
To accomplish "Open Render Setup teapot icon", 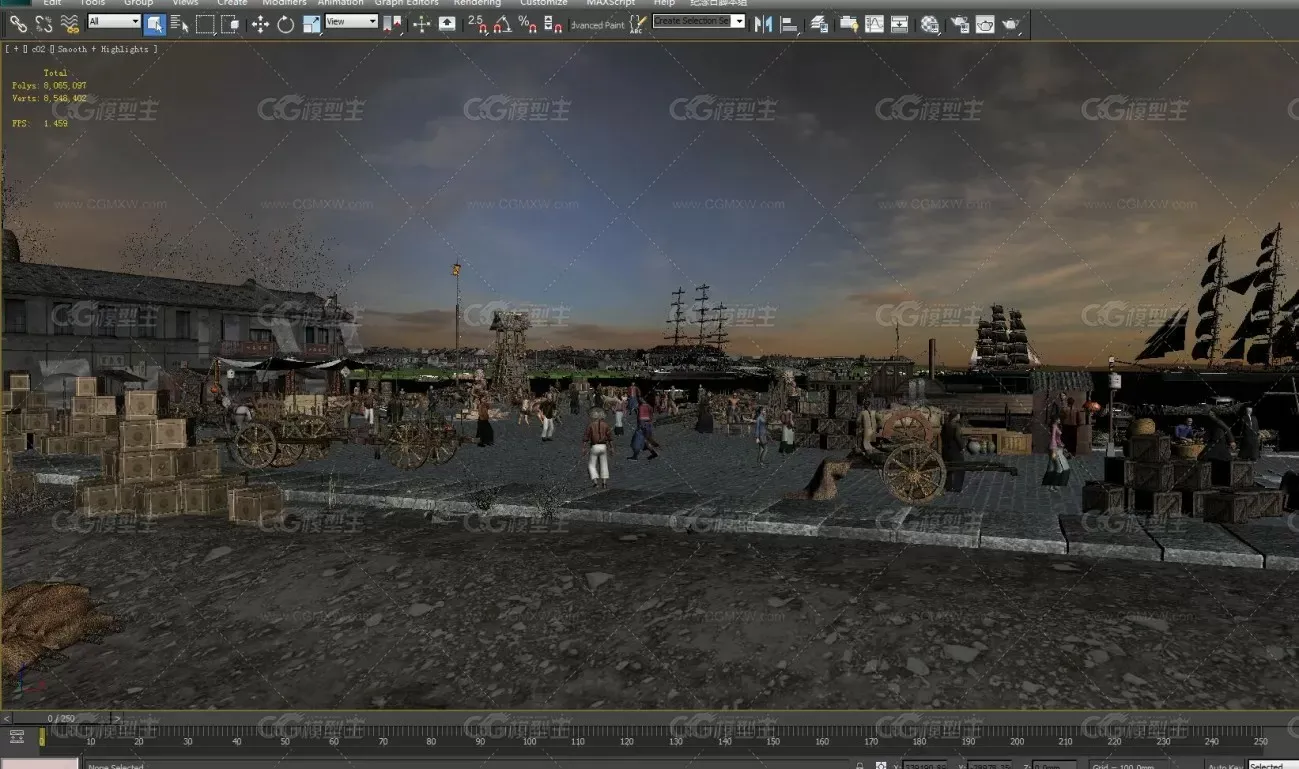I will click(960, 23).
